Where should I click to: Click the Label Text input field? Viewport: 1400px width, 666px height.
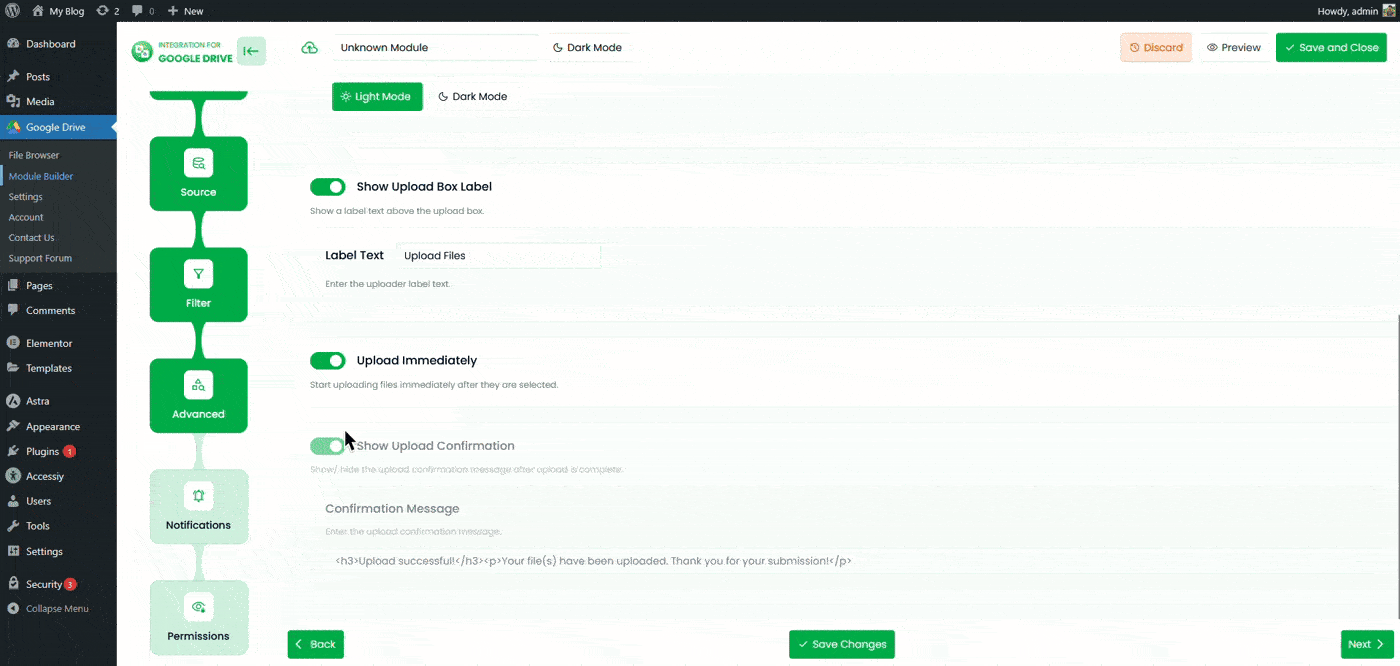[498, 256]
